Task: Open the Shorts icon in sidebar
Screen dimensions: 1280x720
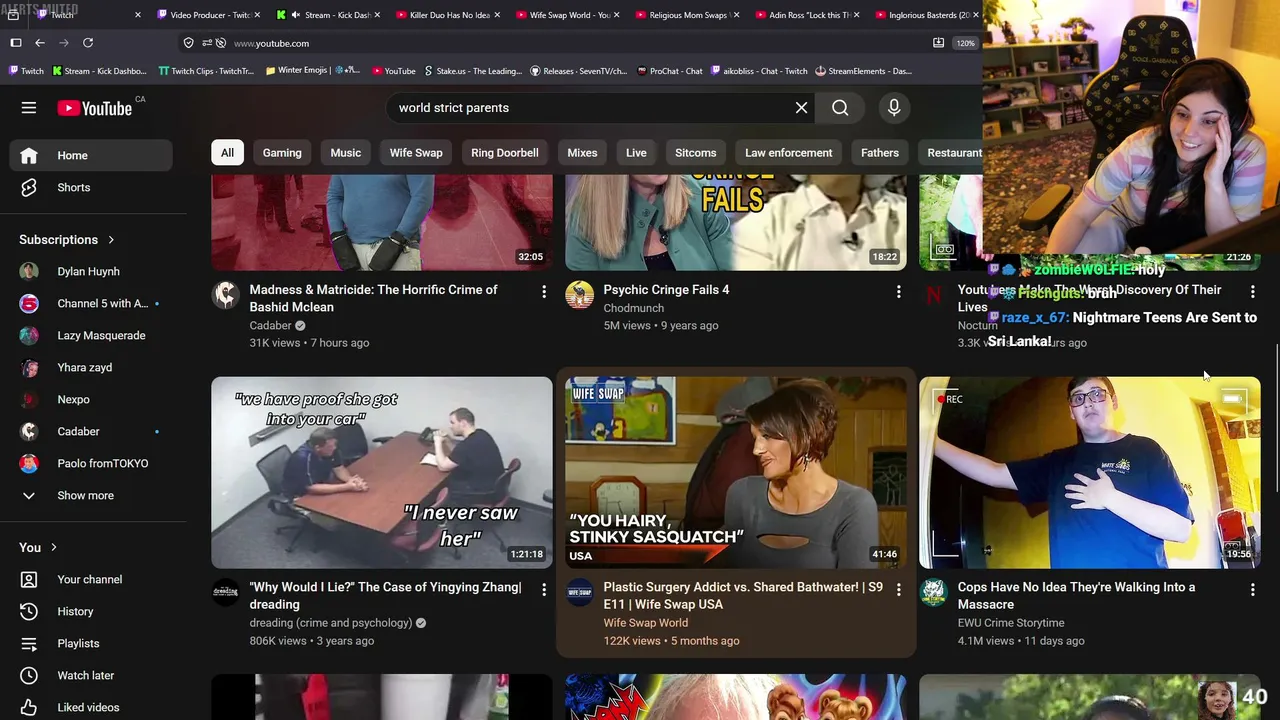Action: 29,187
